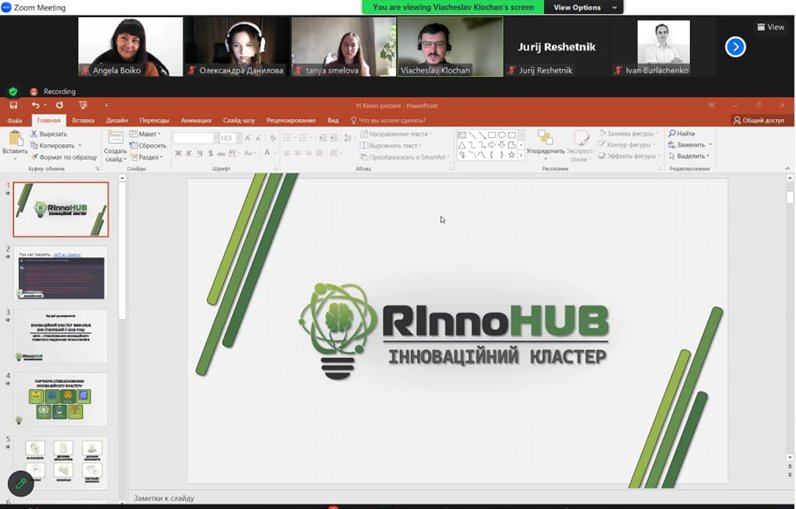Open the Макет layout dropdown
This screenshot has height=509, width=796.
pos(145,134)
